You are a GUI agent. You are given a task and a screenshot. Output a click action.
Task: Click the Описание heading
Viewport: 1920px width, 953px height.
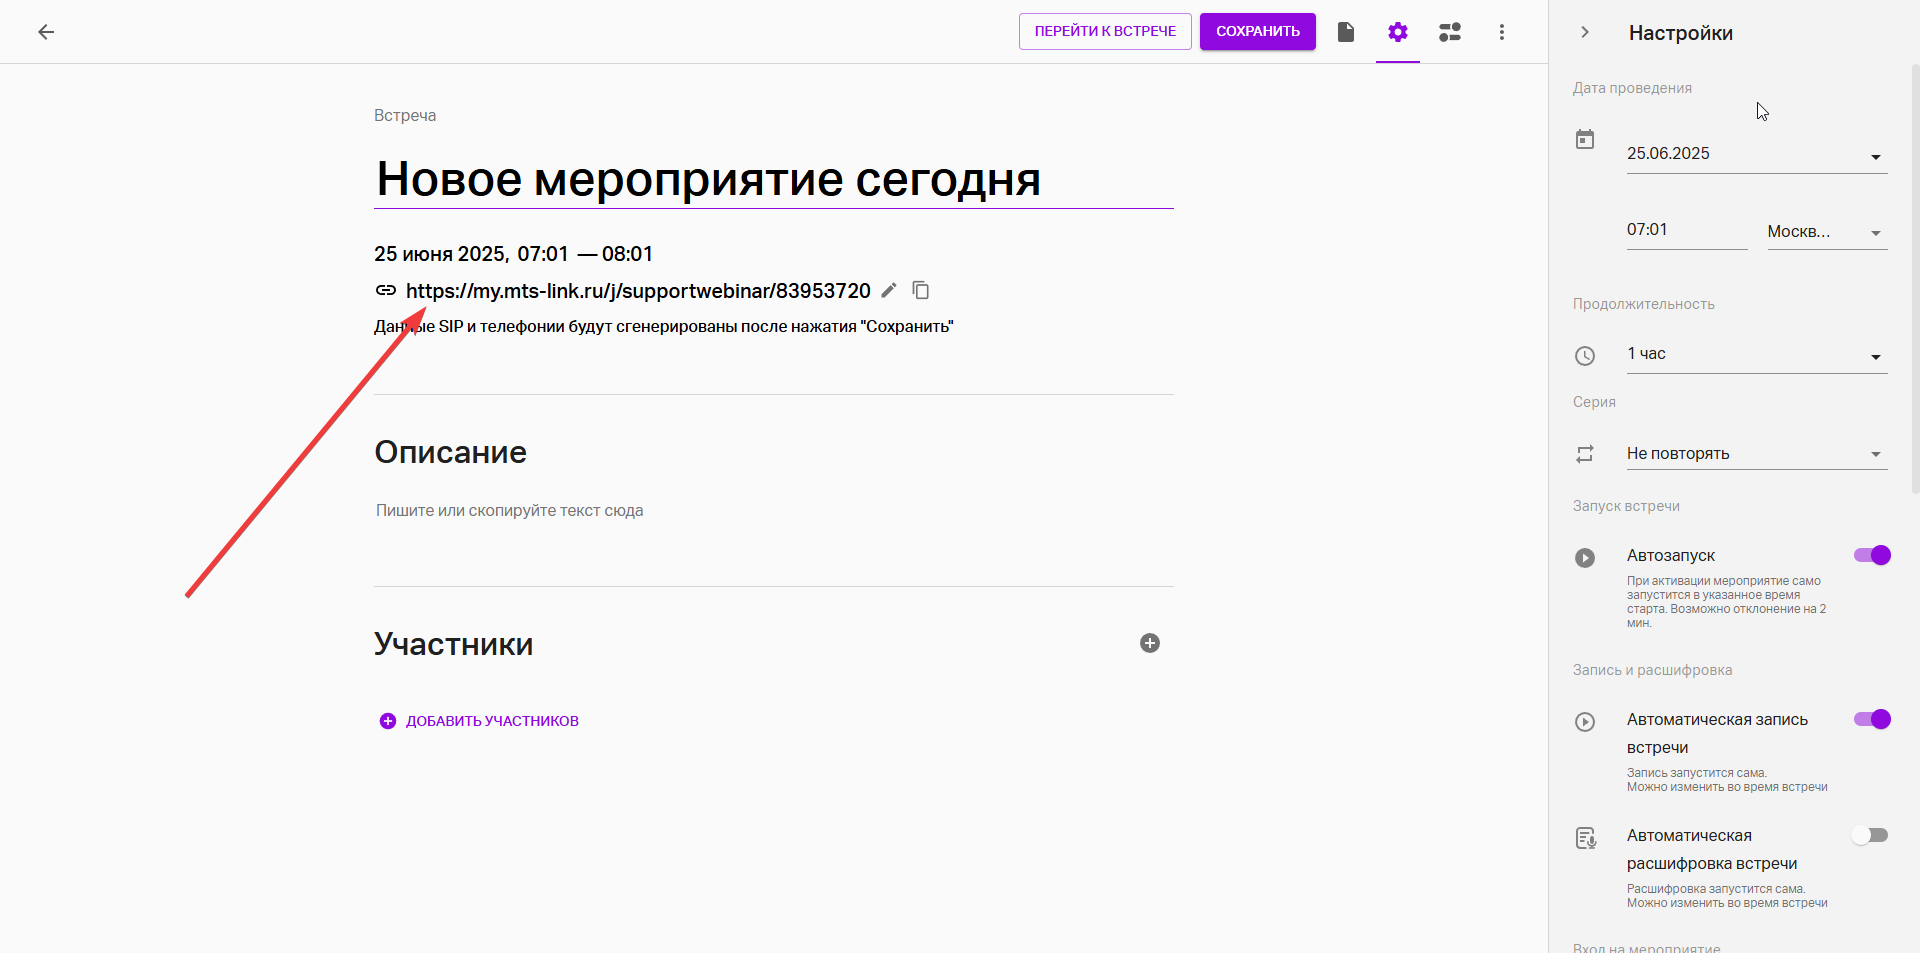pos(450,452)
